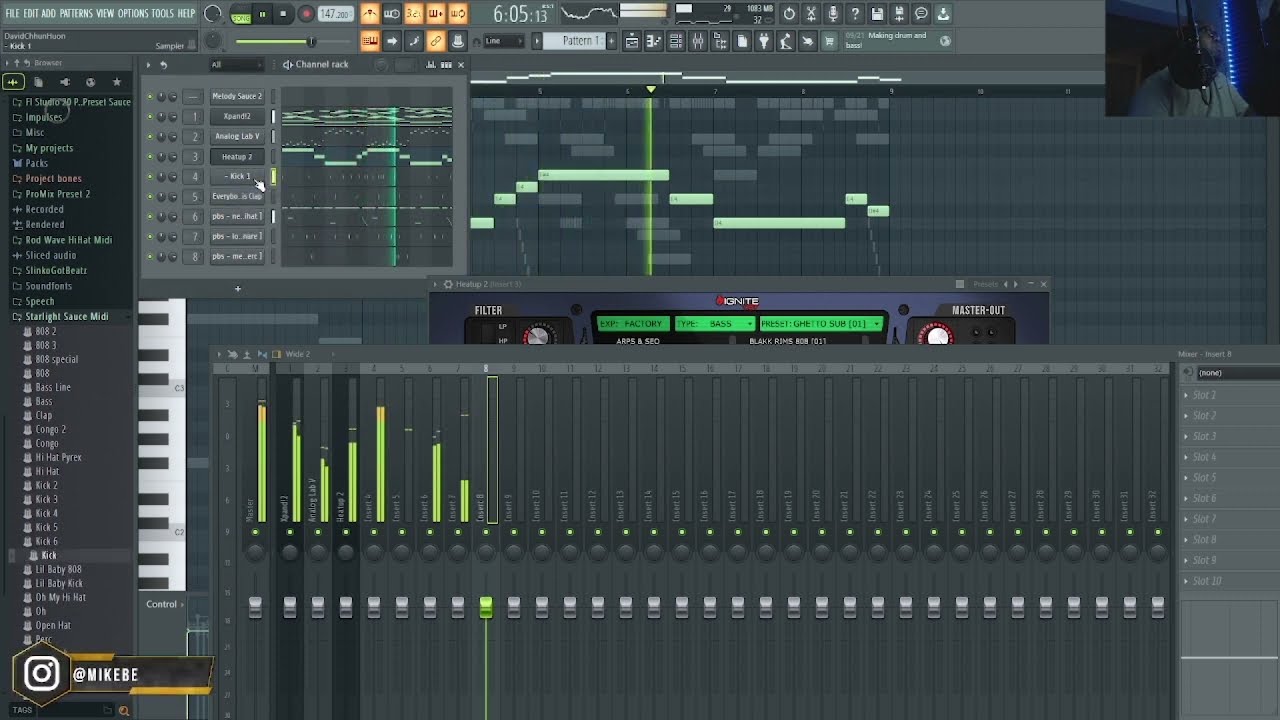Open the chat bubble news icon
This screenshot has width=1280, height=720.
click(921, 14)
